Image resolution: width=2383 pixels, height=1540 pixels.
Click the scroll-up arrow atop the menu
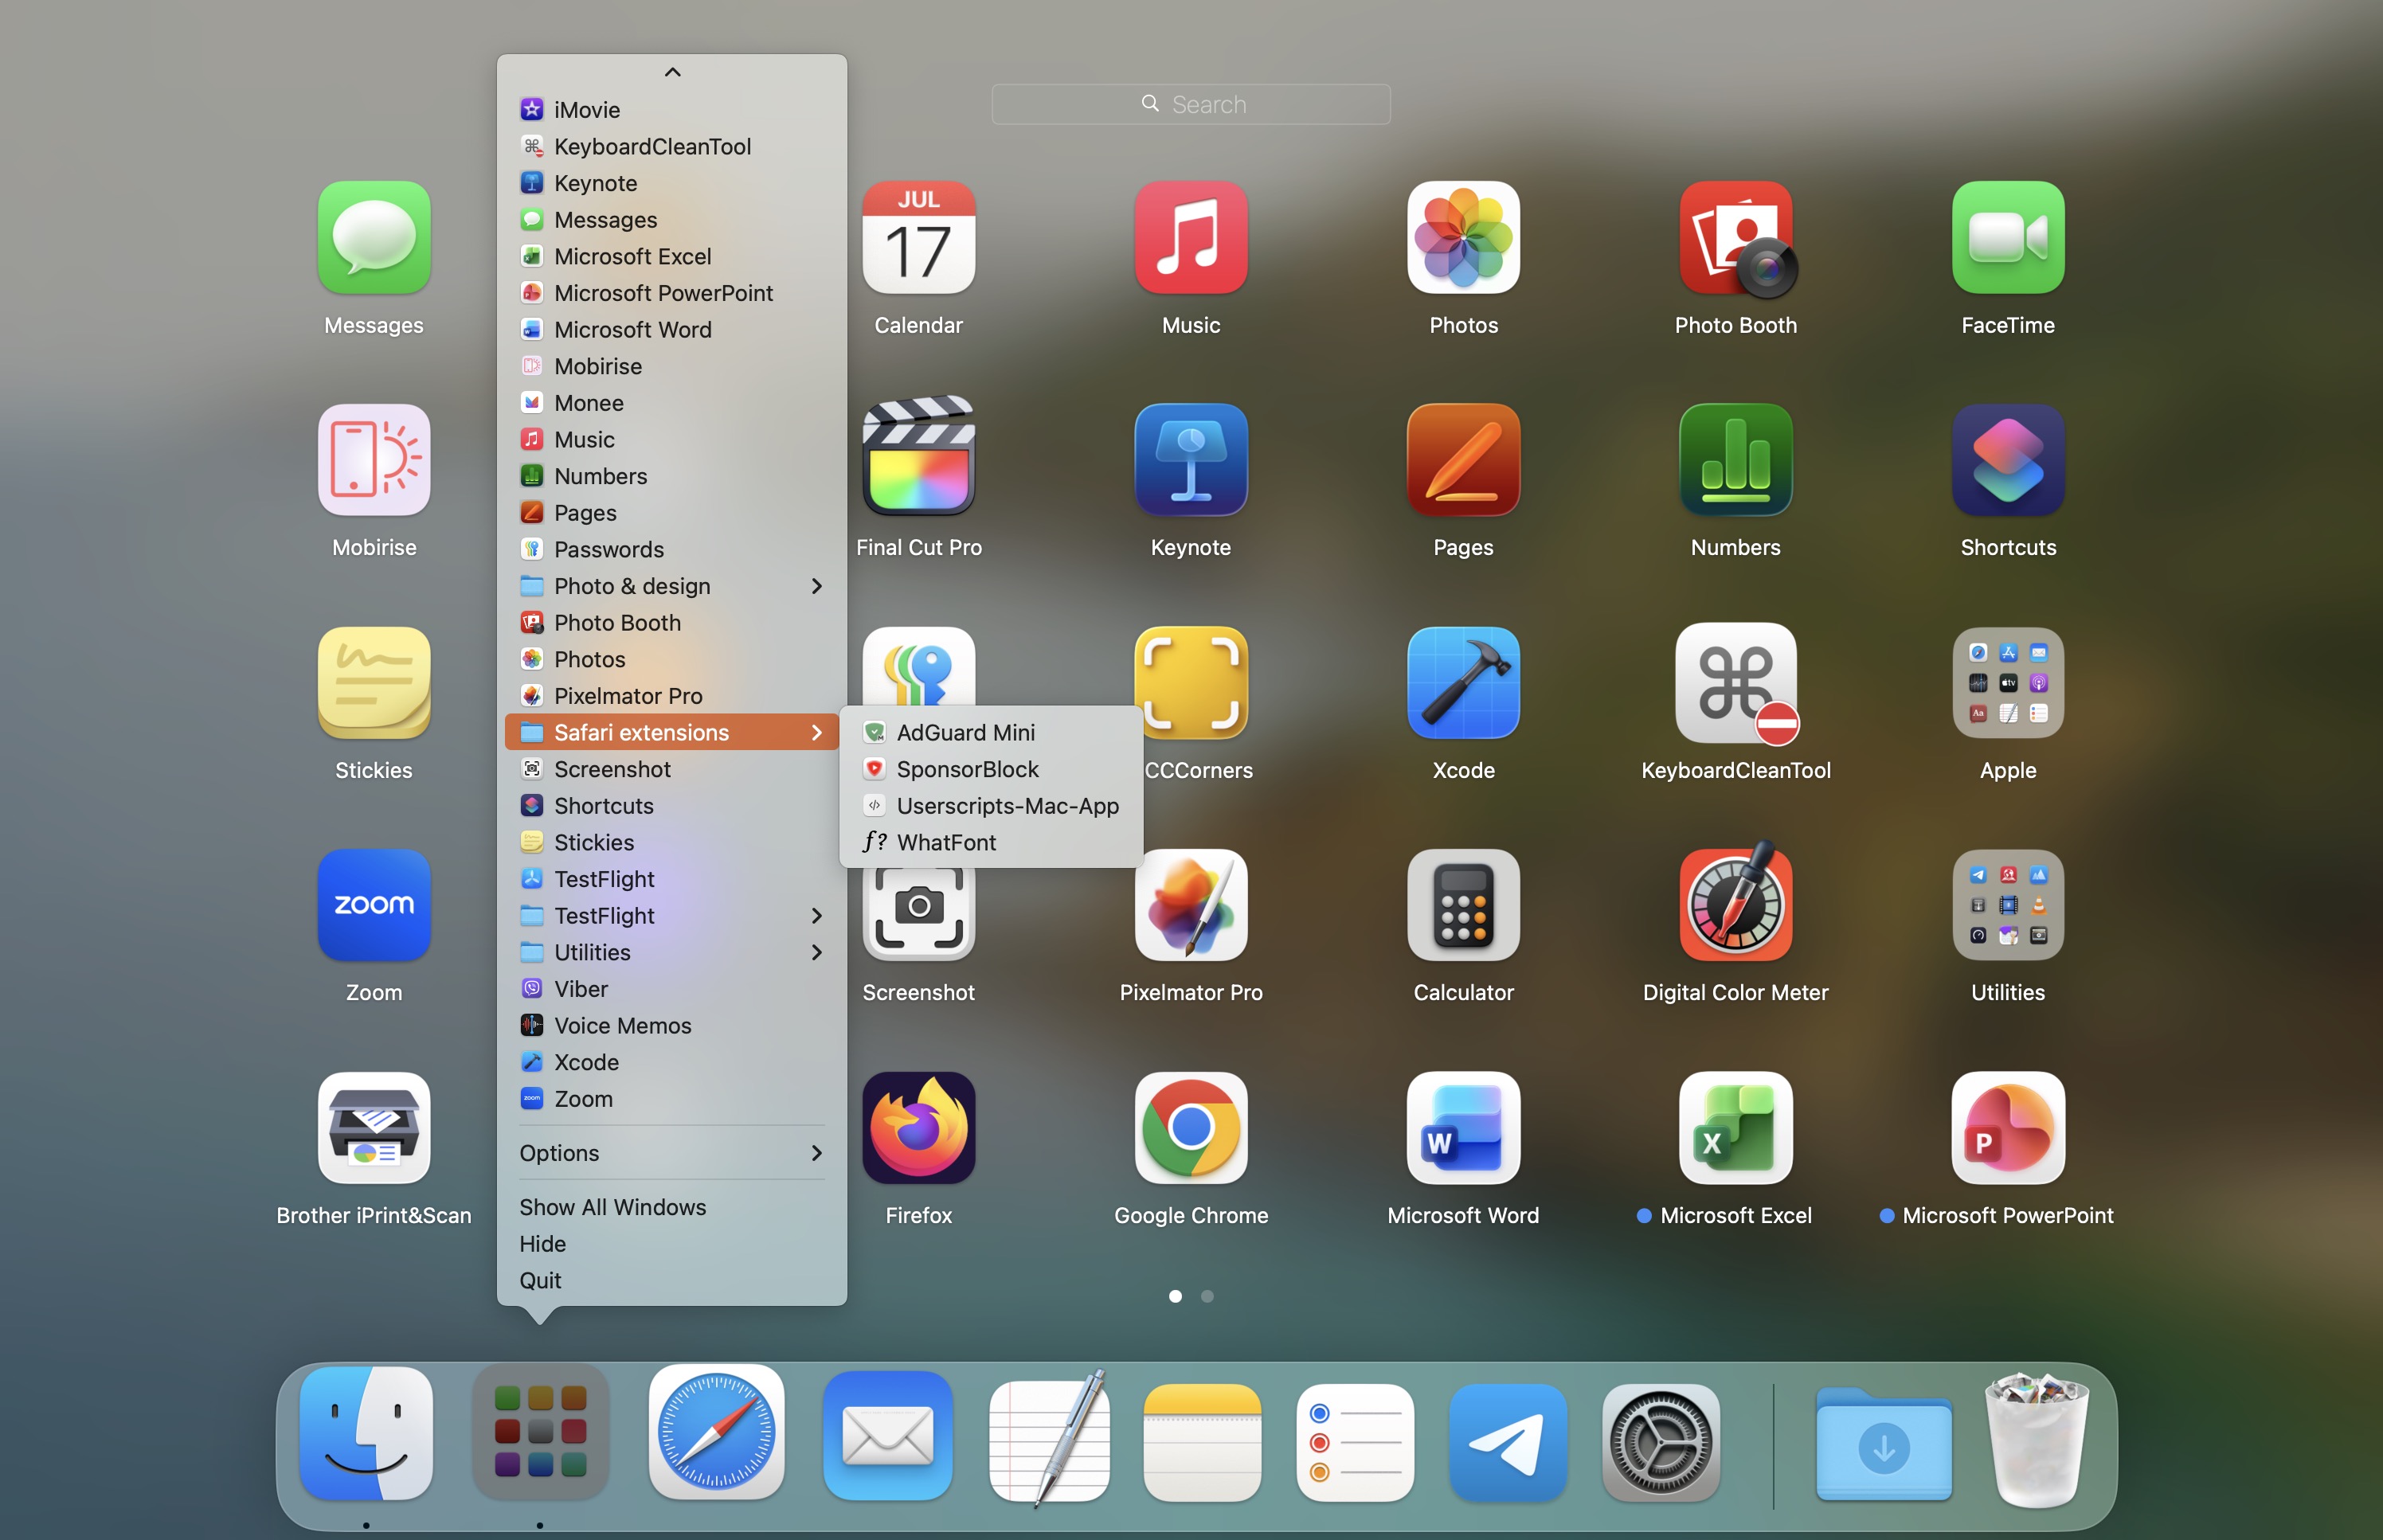(672, 72)
